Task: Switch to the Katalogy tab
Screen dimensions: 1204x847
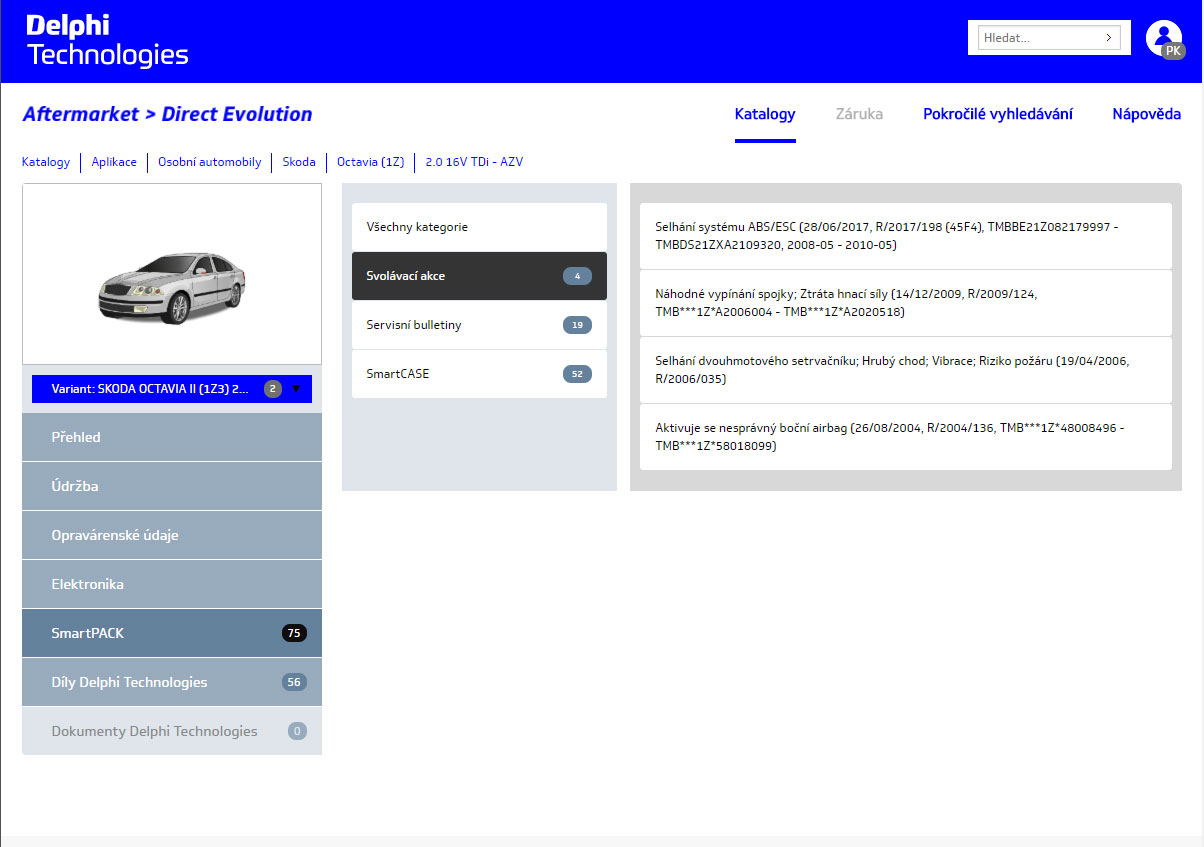Action: coord(765,114)
